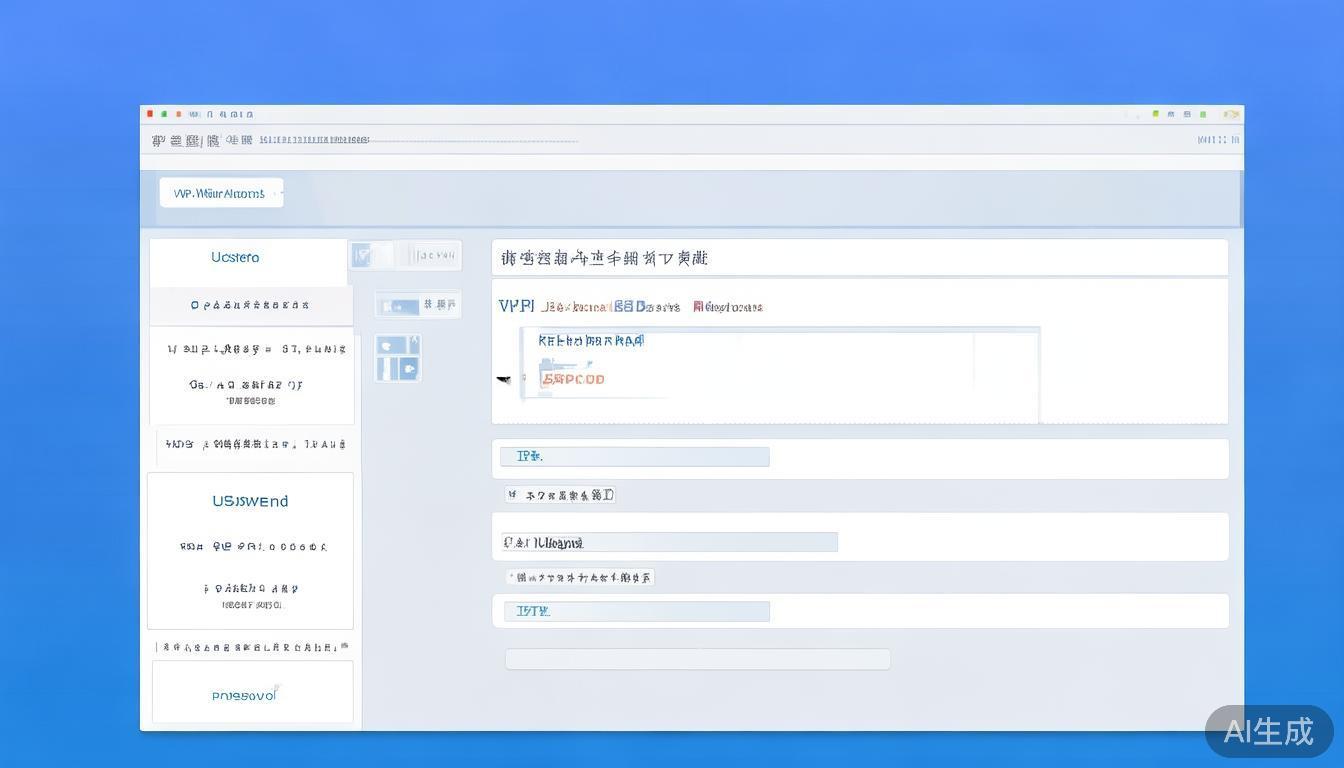Open the WP.WiiurAlcorns tab

221,193
